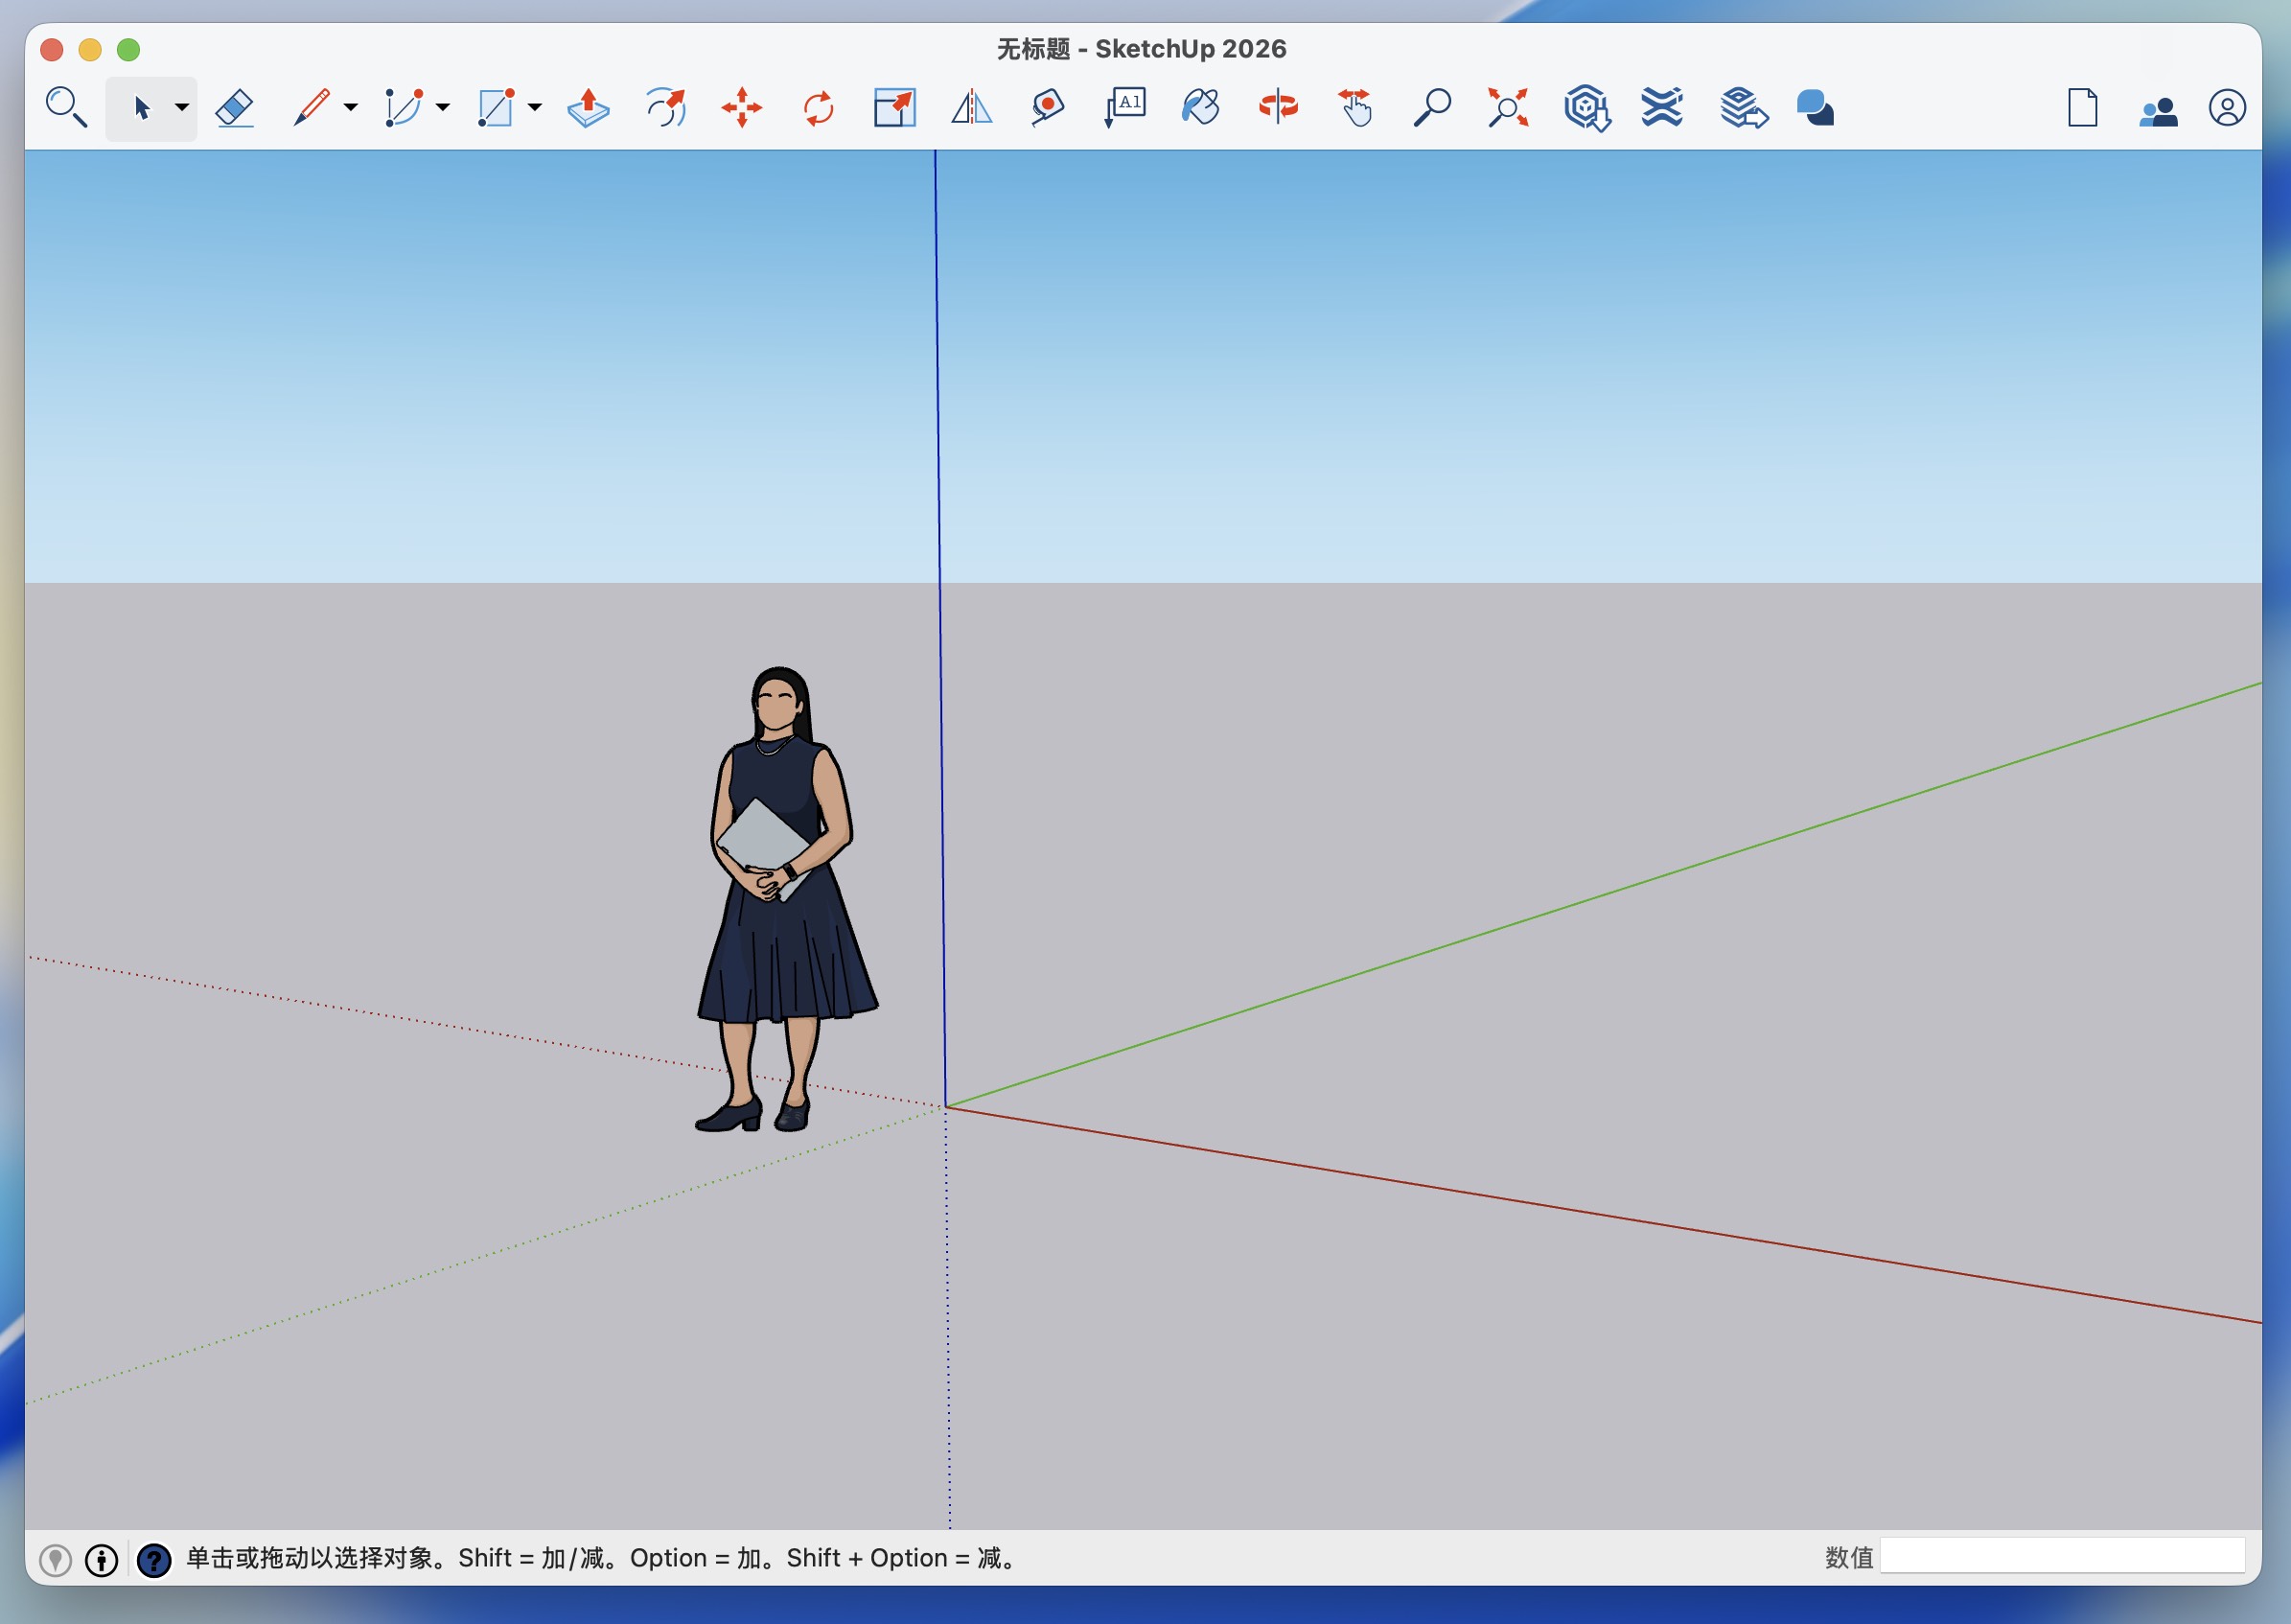Image resolution: width=2291 pixels, height=1624 pixels.
Task: Select the Paint Bucket tool
Action: coord(1201,108)
